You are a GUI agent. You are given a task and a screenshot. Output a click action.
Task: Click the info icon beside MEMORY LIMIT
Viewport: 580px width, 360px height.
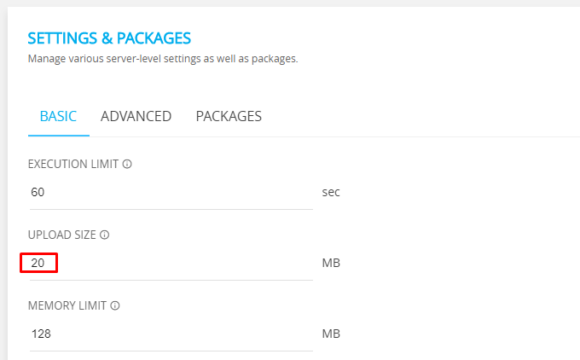tap(115, 306)
